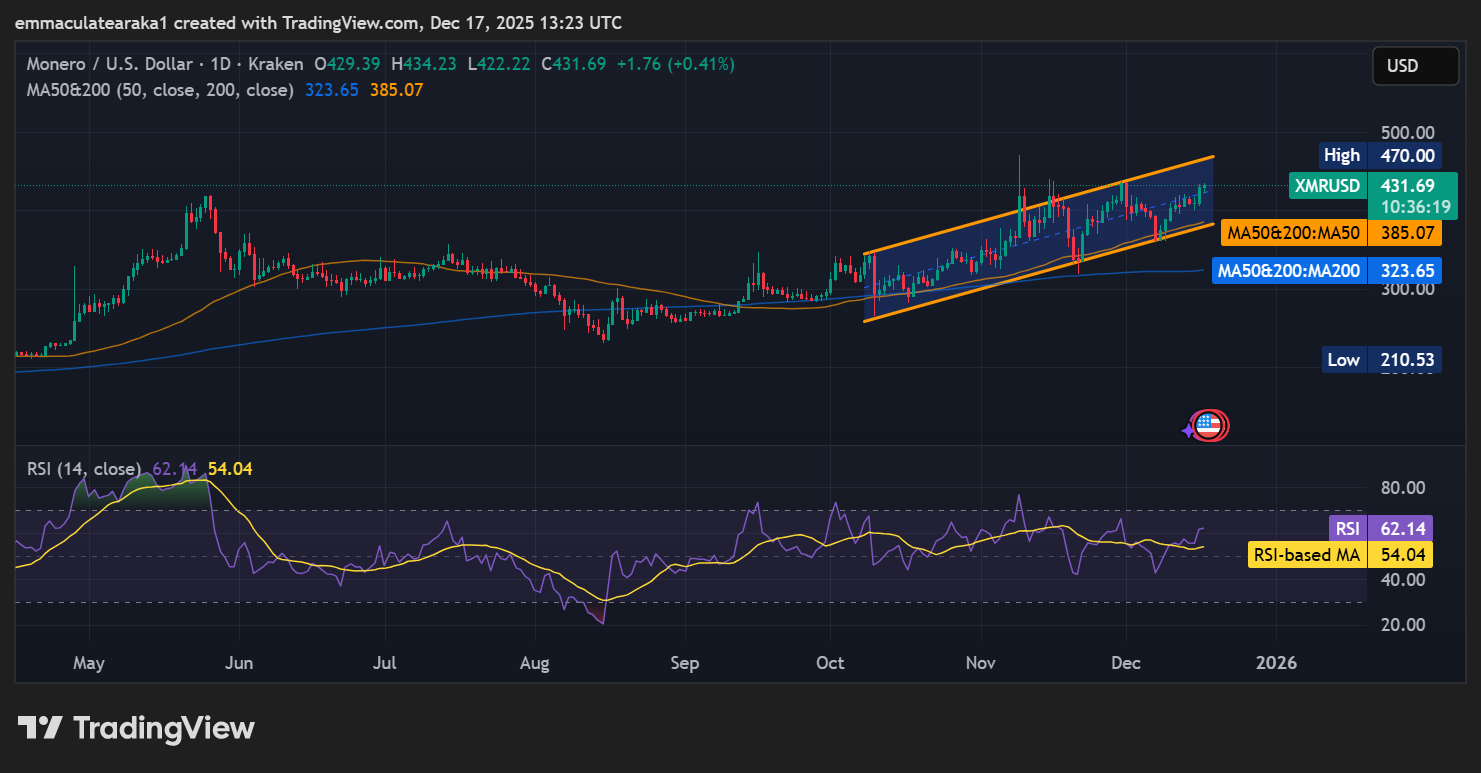Viewport: 1481px width, 773px height.
Task: Click the 500.00 price scale value
Action: point(1407,132)
